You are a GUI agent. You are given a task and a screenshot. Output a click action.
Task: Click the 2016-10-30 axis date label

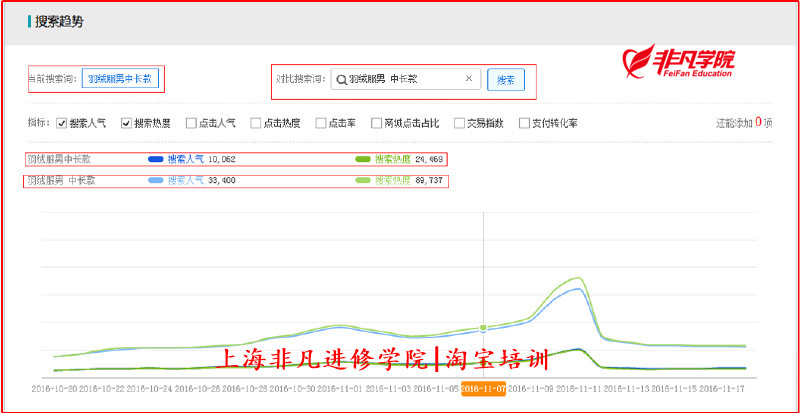tap(292, 388)
